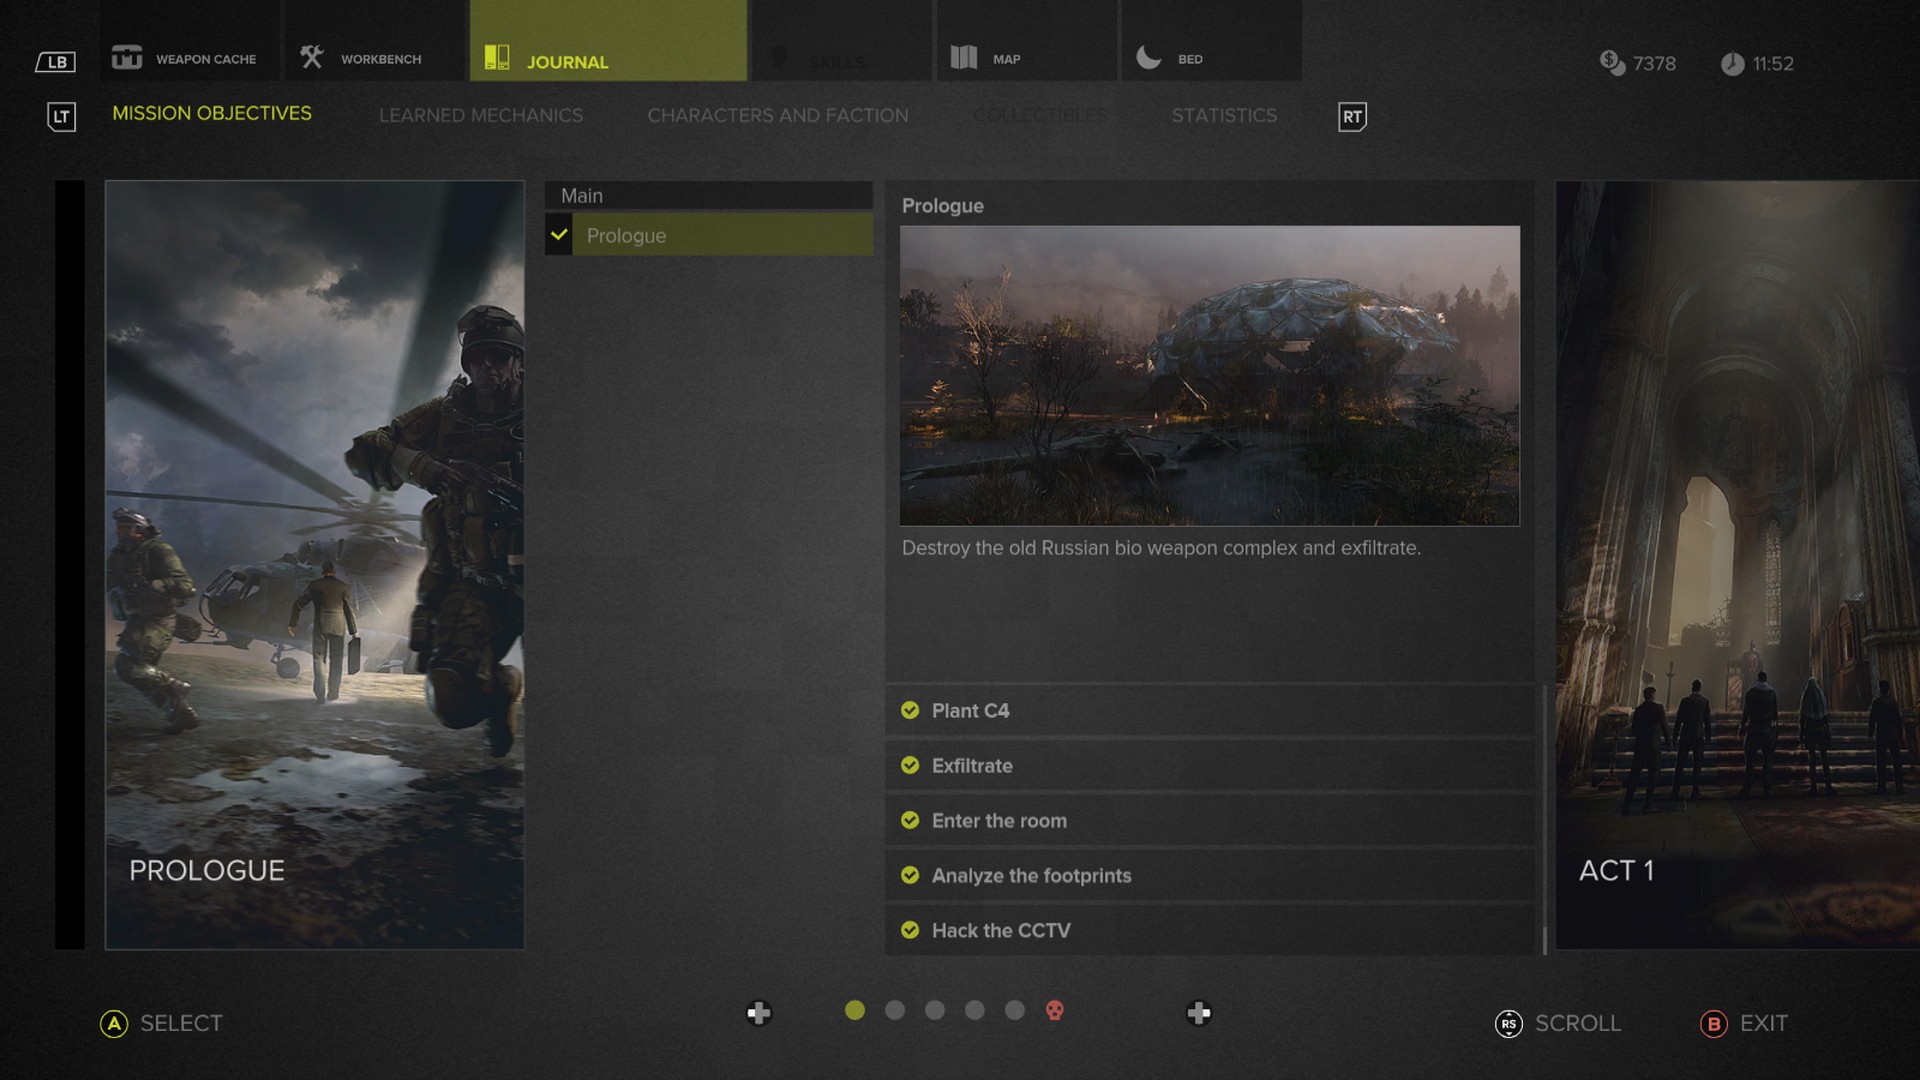
Task: Open the Map icon tab
Action: (x=964, y=58)
